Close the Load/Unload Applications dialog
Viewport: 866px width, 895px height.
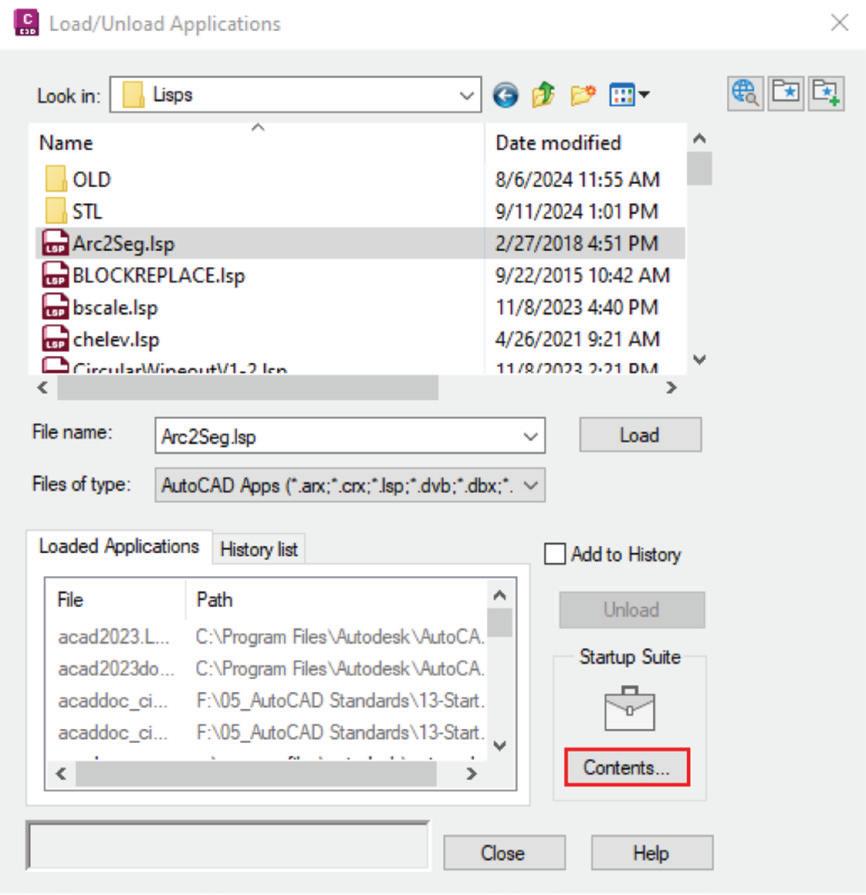coord(839,23)
